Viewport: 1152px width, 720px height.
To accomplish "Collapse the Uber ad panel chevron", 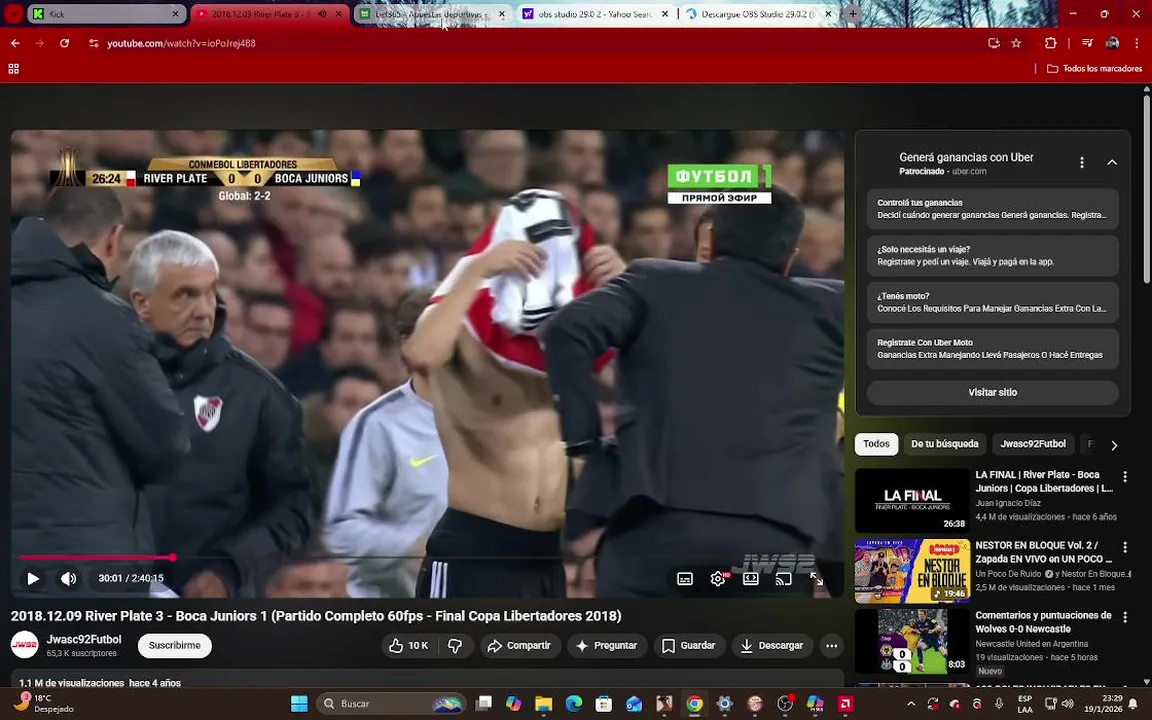I will pyautogui.click(x=1112, y=162).
